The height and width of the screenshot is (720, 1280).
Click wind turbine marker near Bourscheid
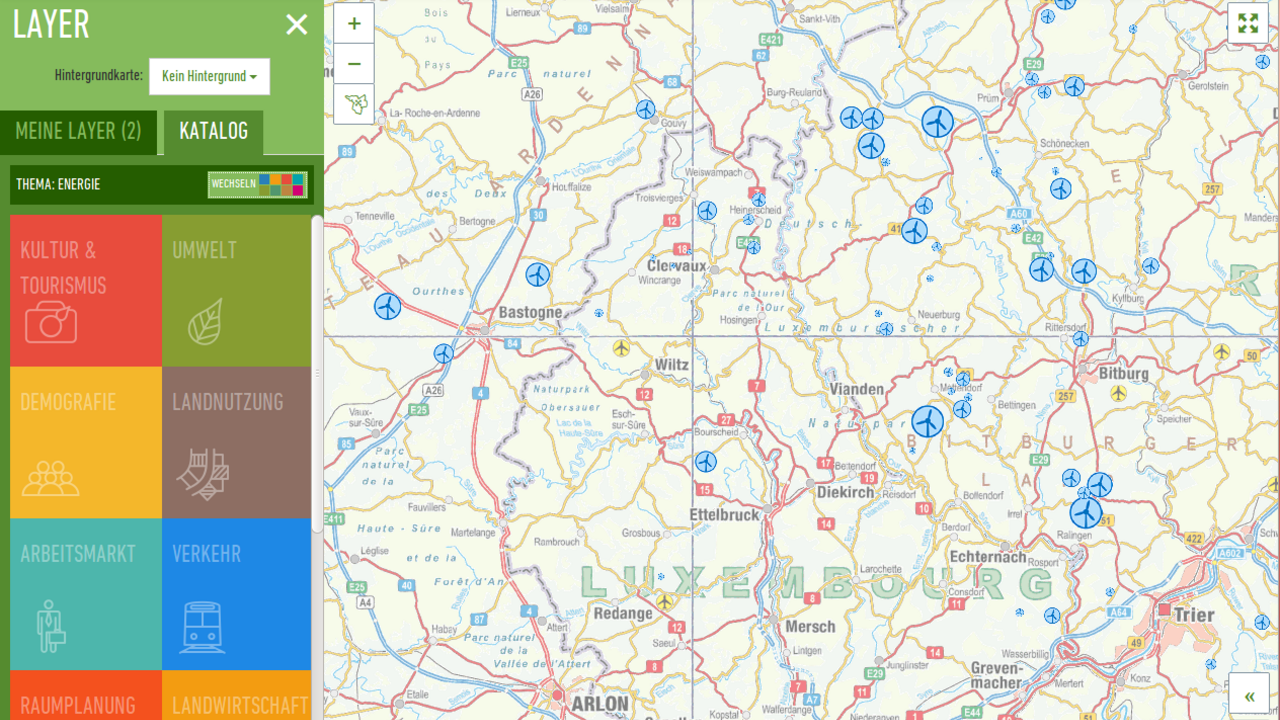coord(706,462)
